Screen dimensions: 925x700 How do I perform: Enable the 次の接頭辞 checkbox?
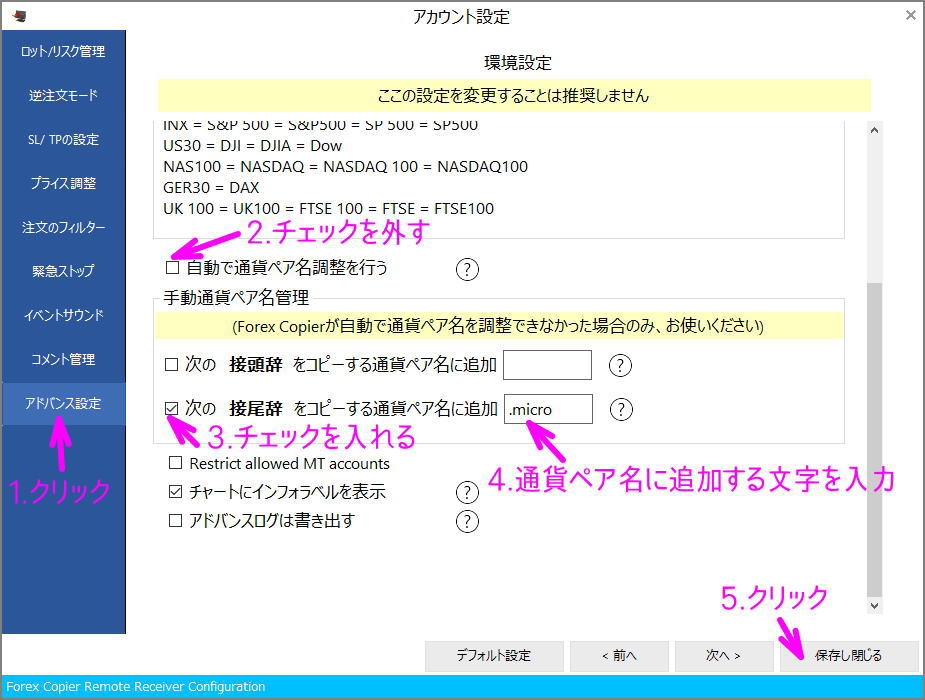tap(174, 365)
